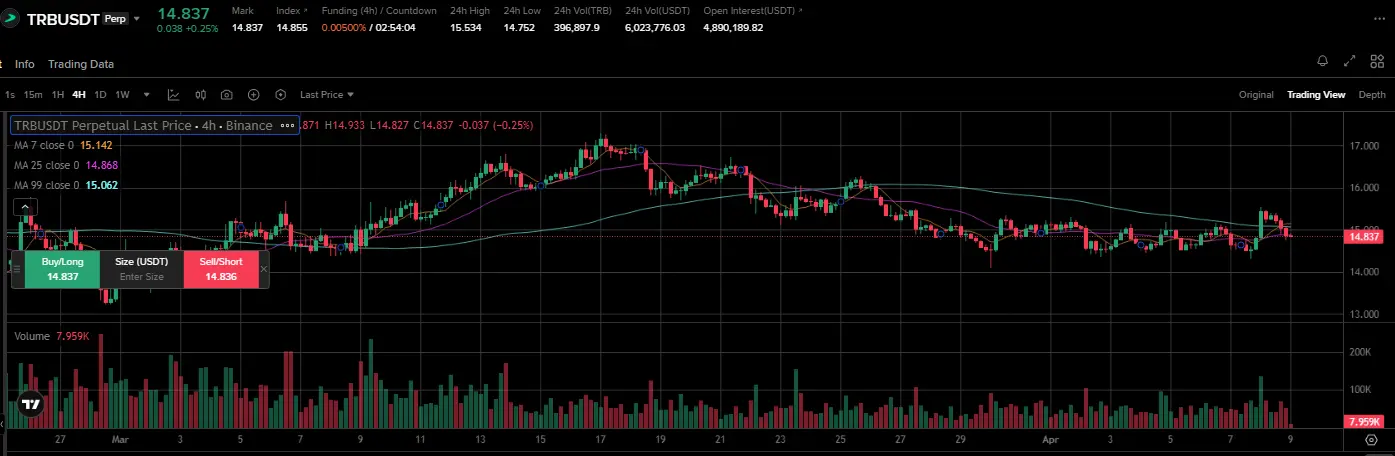Viewport: 1395px width, 456px height.
Task: Select the 1s timeframe
Action: pyautogui.click(x=10, y=95)
